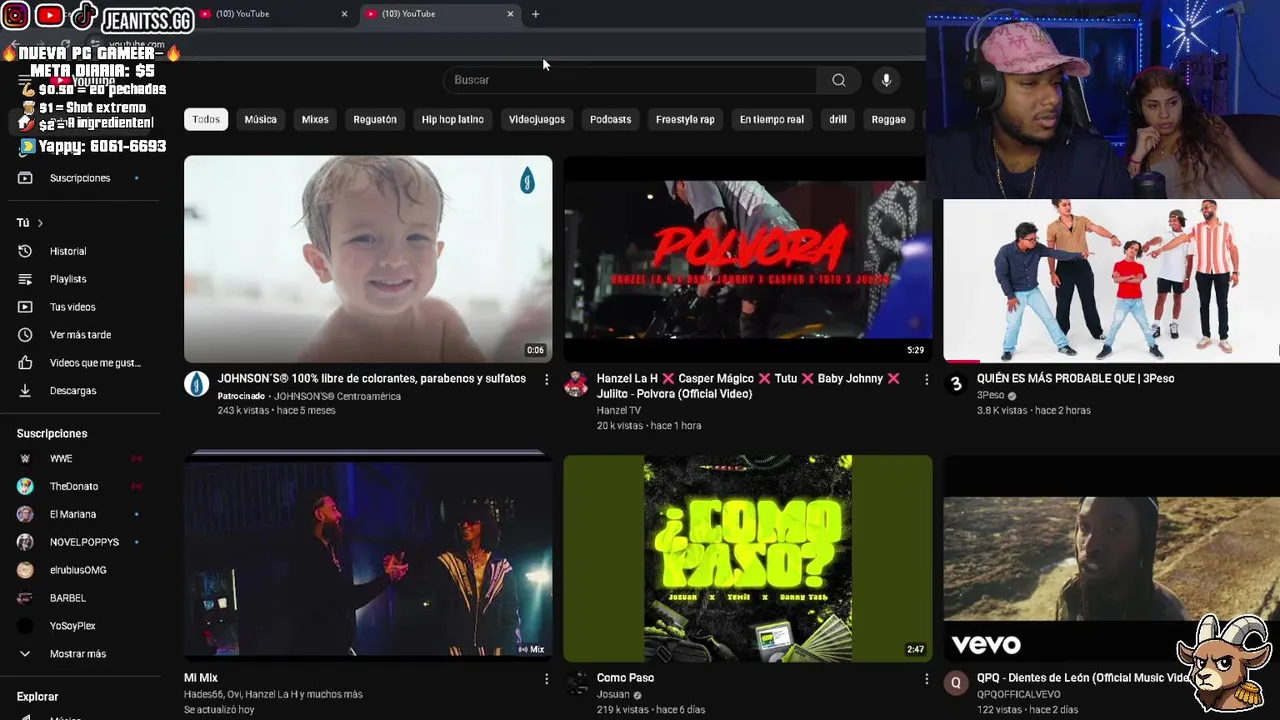Open Hanzel TV channel name link
This screenshot has height=720, width=1280.
click(x=619, y=410)
